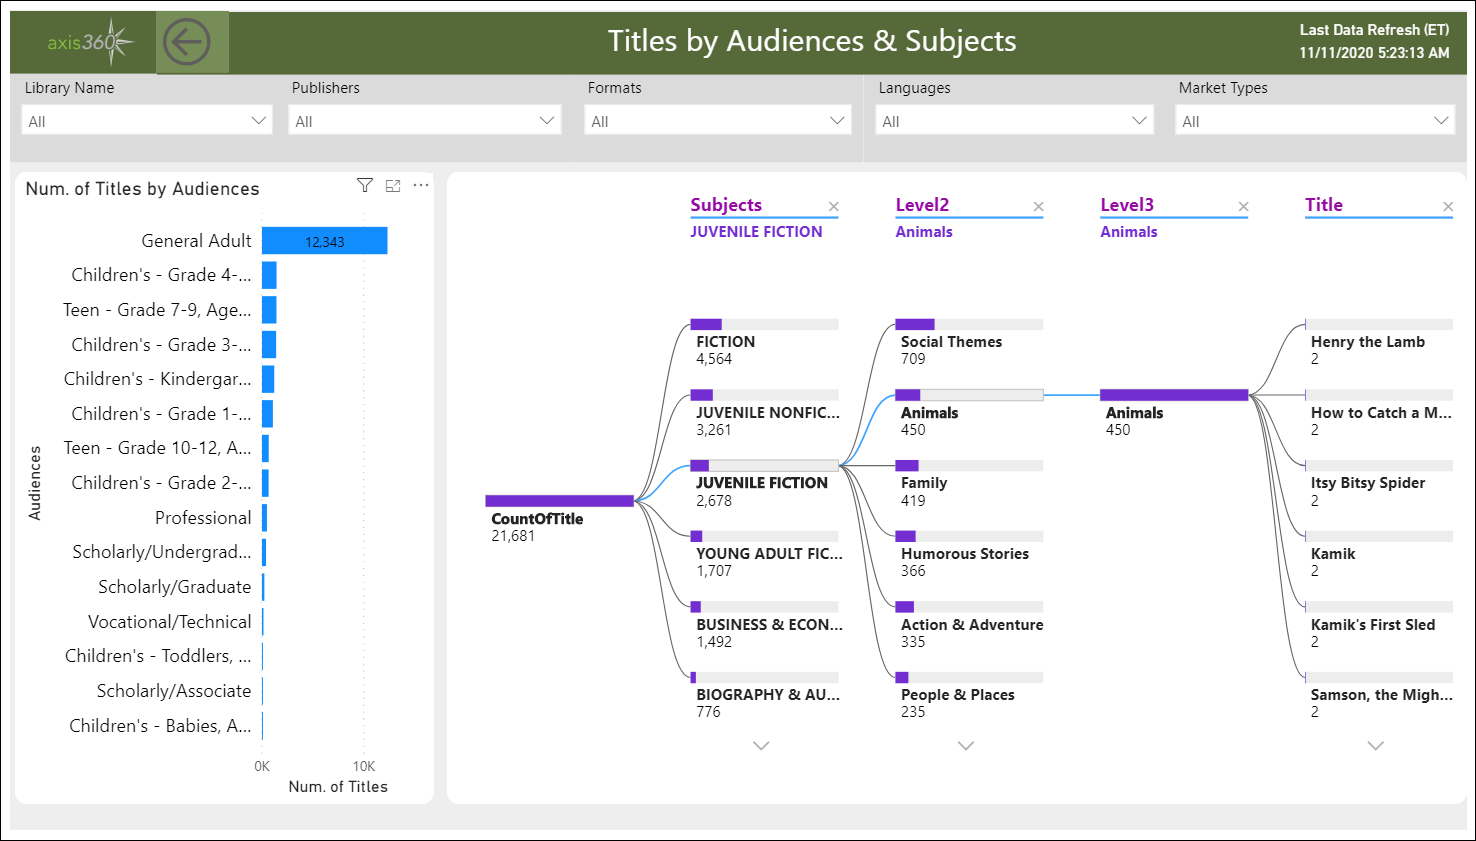The image size is (1476, 841).
Task: Remove the Subjects level with its x icon
Action: click(834, 206)
